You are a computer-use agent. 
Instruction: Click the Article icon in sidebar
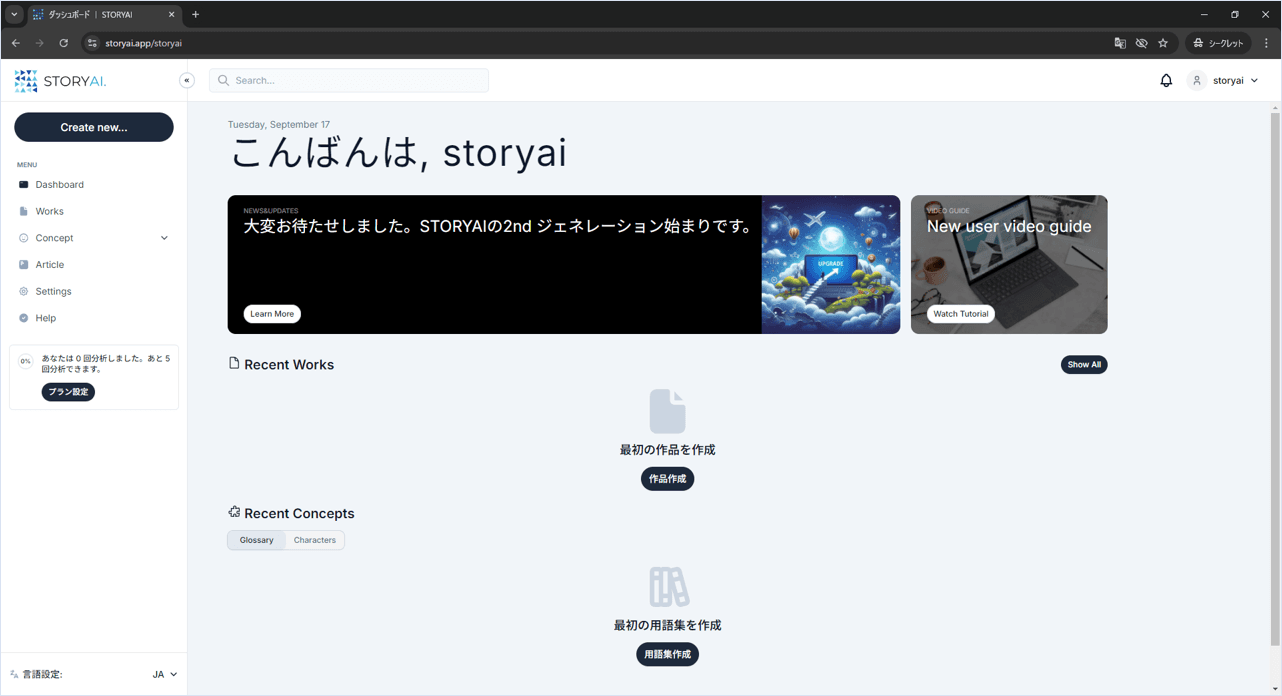pyautogui.click(x=24, y=264)
